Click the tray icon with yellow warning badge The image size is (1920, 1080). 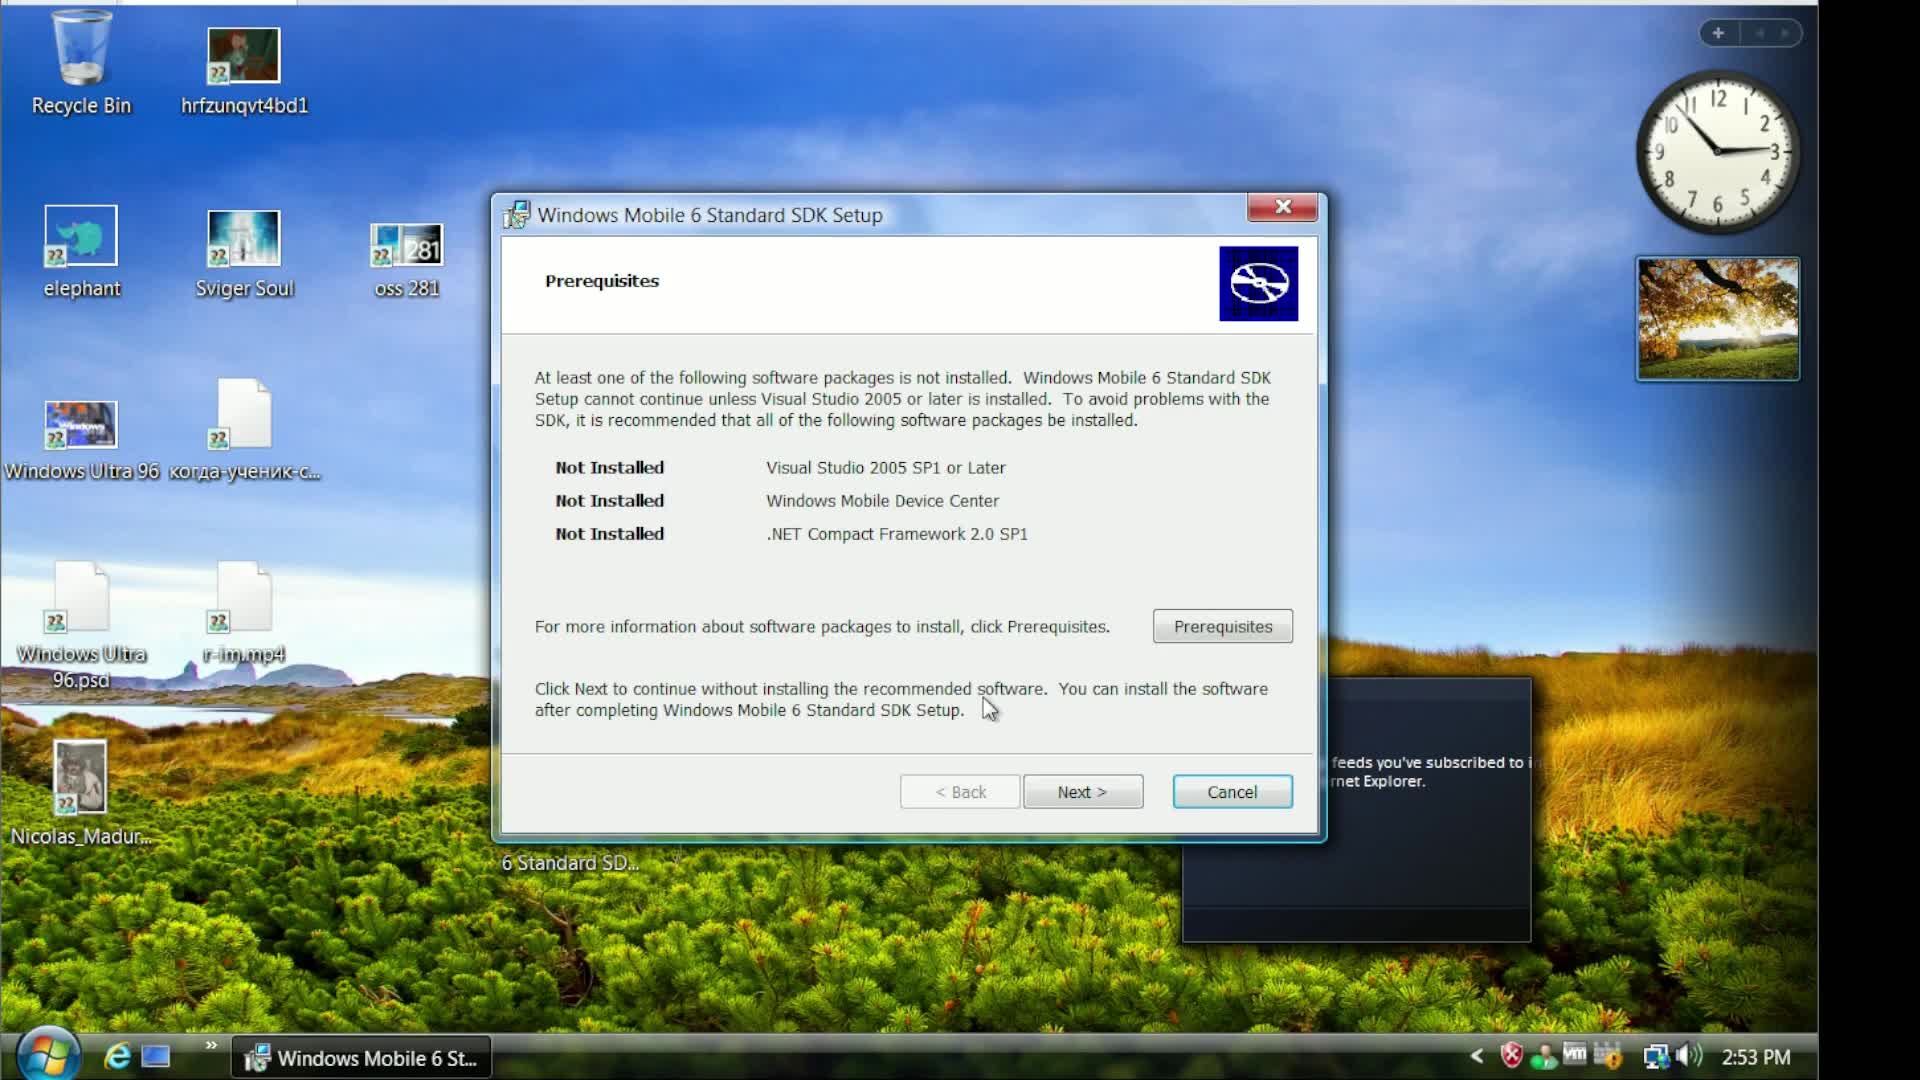pos(1607,1055)
